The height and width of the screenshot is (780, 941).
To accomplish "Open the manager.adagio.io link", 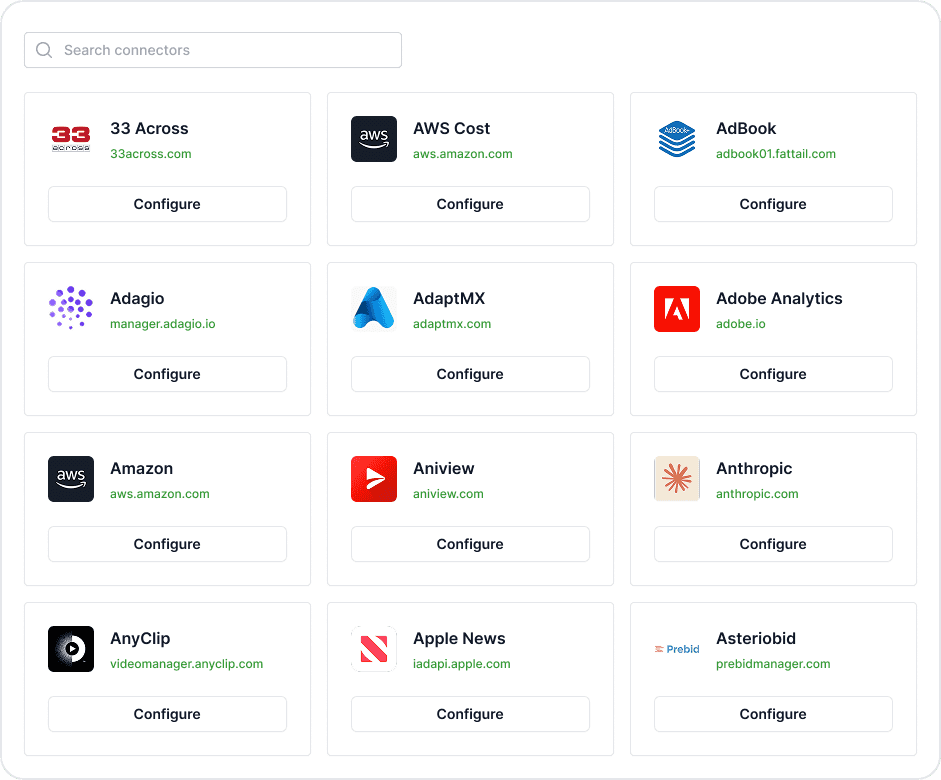I will (x=163, y=324).
